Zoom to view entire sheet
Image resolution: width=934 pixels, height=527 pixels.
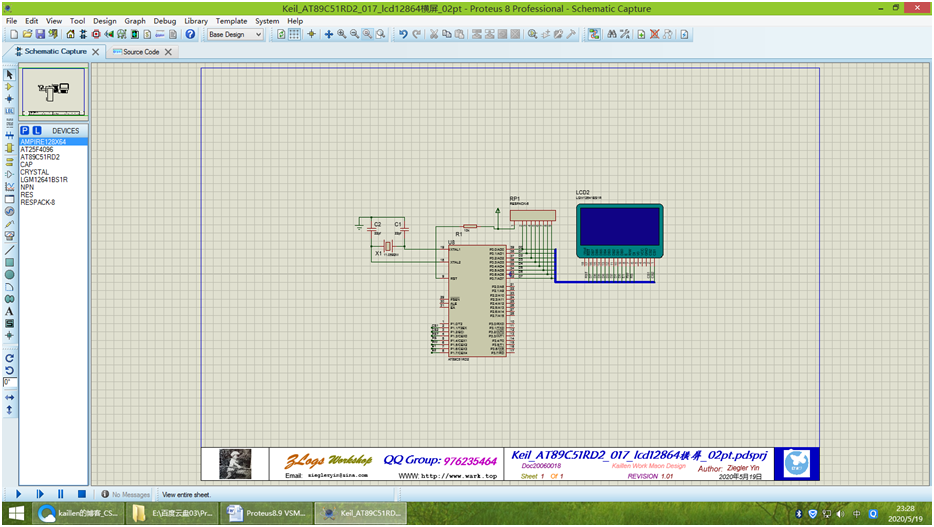coord(368,35)
